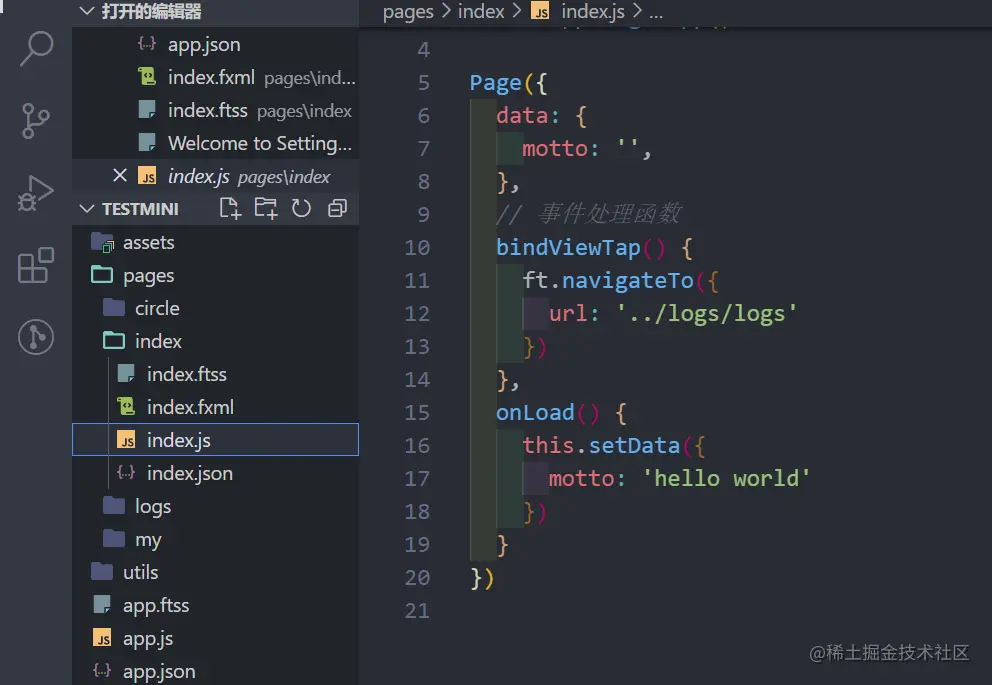The height and width of the screenshot is (685, 992).
Task: Collapse all folders in explorer
Action: tap(337, 208)
